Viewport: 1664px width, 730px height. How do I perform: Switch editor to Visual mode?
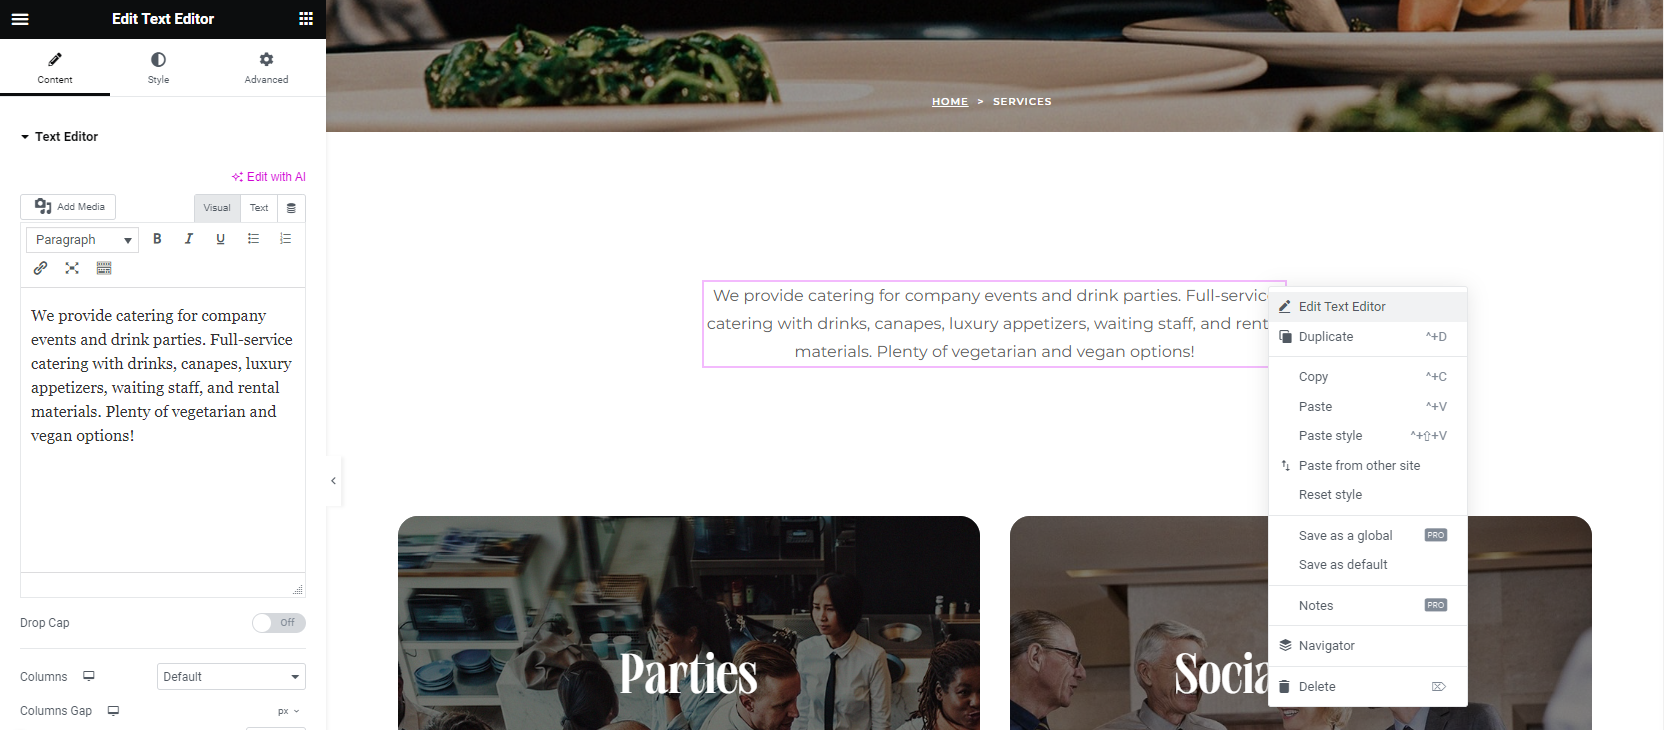(217, 208)
